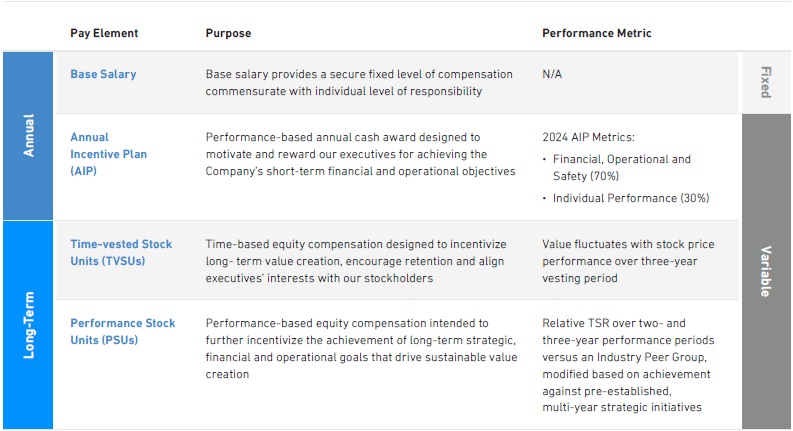Select Performance Stock Units (PSUs) label
Screen dimensions: 793x431
123,331
